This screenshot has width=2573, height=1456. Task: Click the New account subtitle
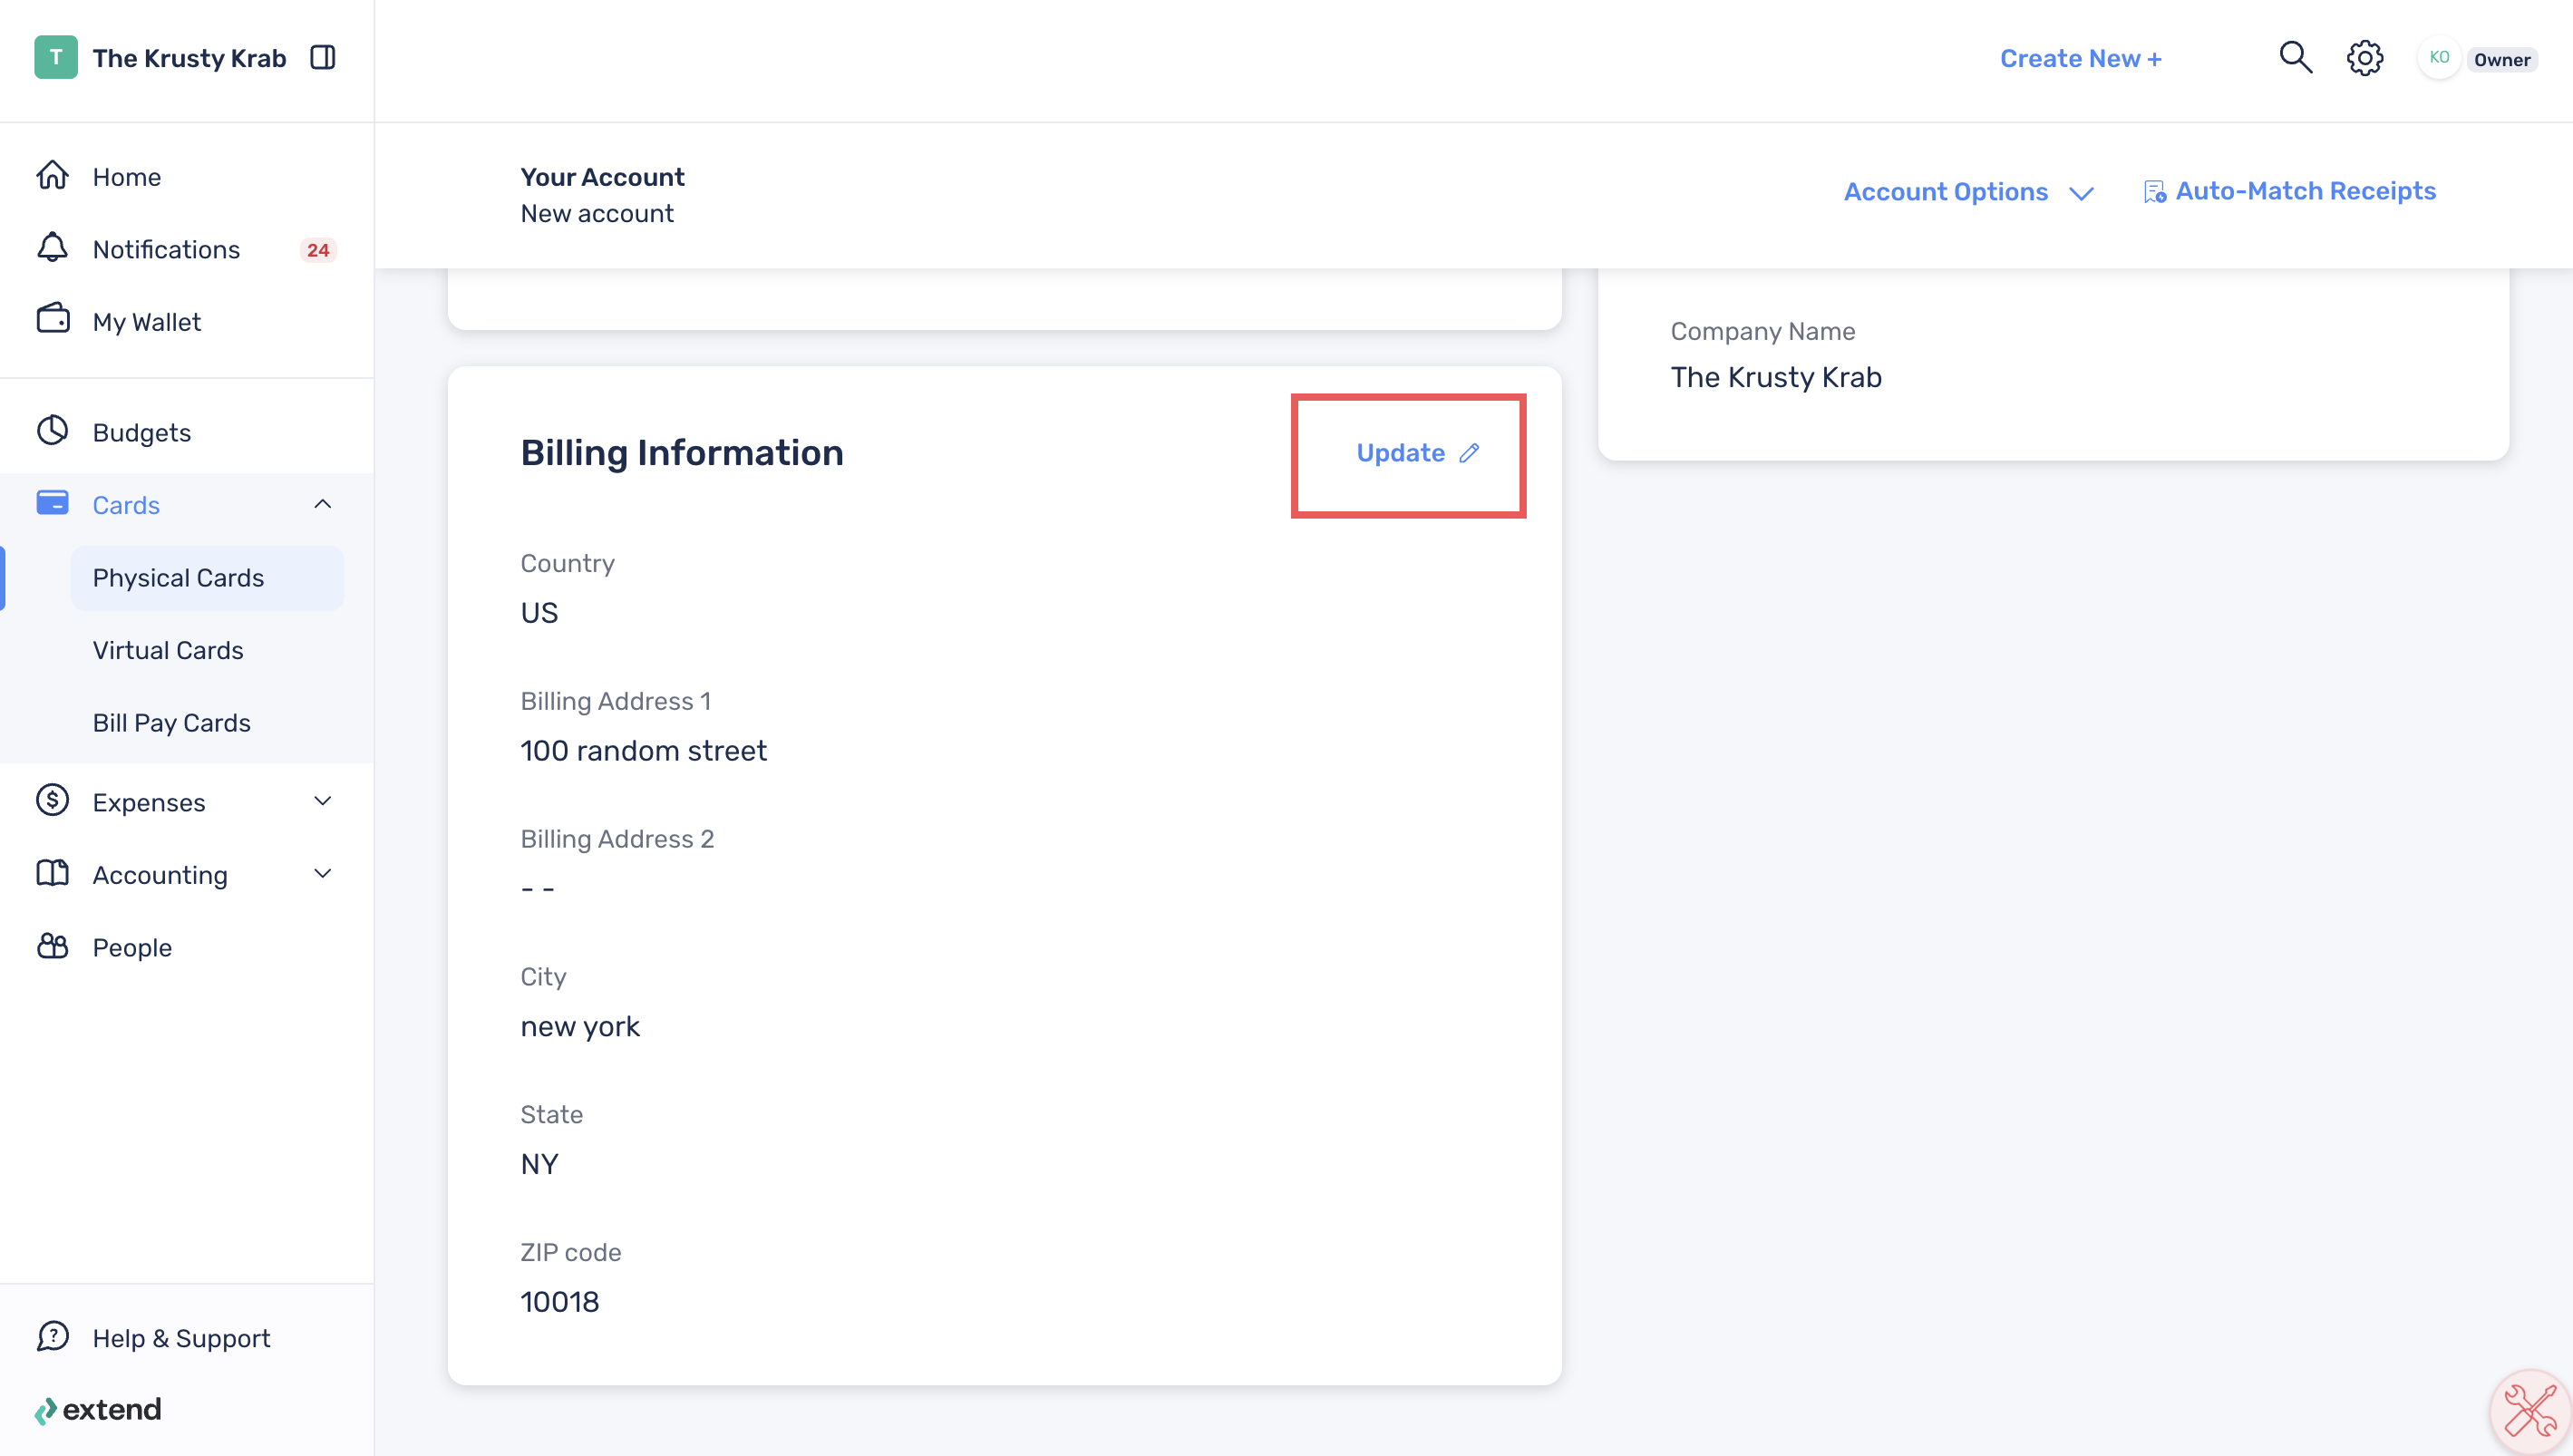click(597, 213)
